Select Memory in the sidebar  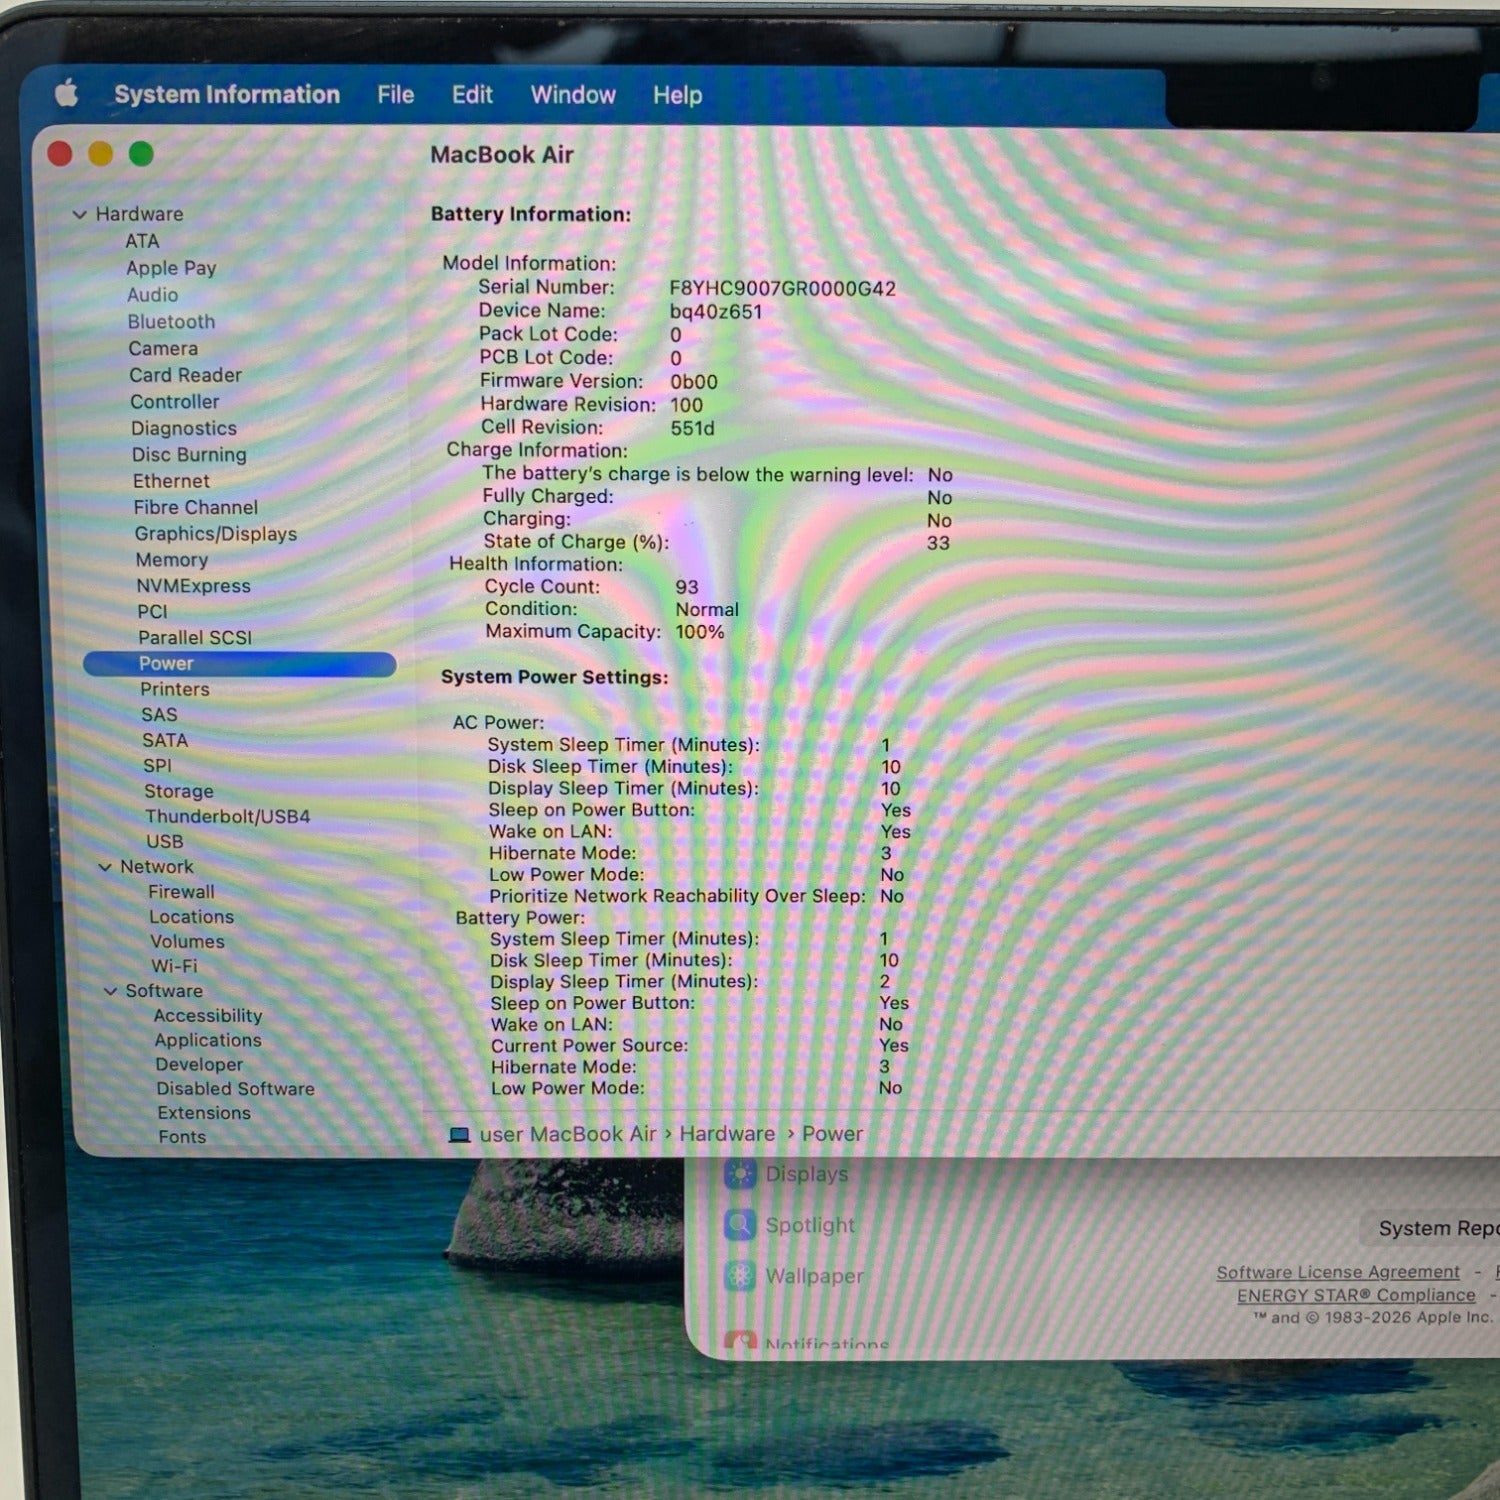point(172,560)
